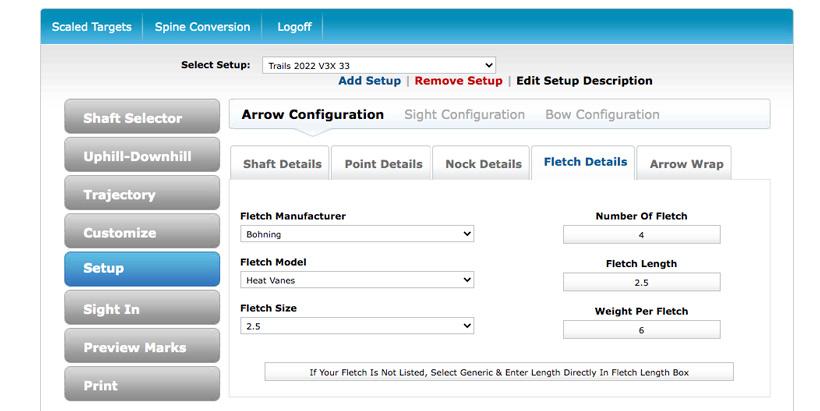This screenshot has width=820, height=411.
Task: Click the Shaft Selector sidebar button
Action: (x=142, y=118)
